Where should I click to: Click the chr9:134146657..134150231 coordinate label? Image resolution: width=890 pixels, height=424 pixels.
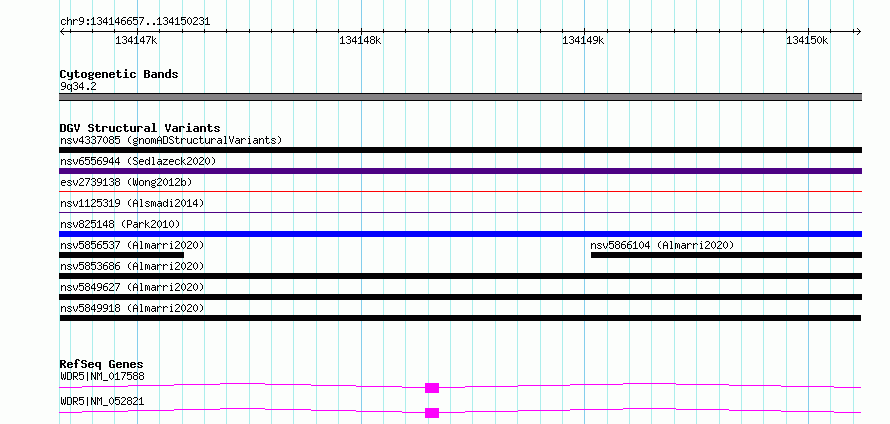click(x=135, y=22)
